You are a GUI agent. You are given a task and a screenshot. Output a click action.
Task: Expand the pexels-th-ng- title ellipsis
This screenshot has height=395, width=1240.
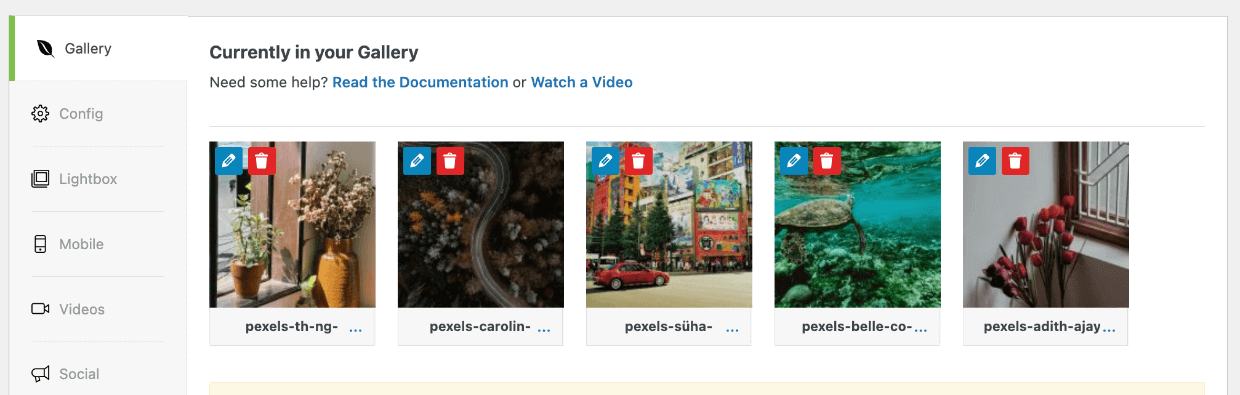356,328
